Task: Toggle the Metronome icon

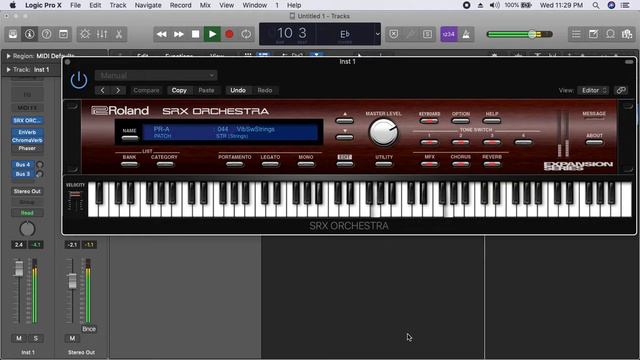Action: click(x=466, y=34)
